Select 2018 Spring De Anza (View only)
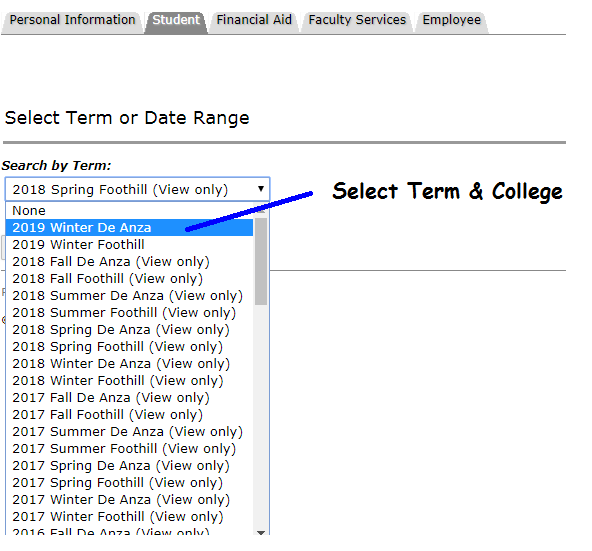 pyautogui.click(x=129, y=329)
